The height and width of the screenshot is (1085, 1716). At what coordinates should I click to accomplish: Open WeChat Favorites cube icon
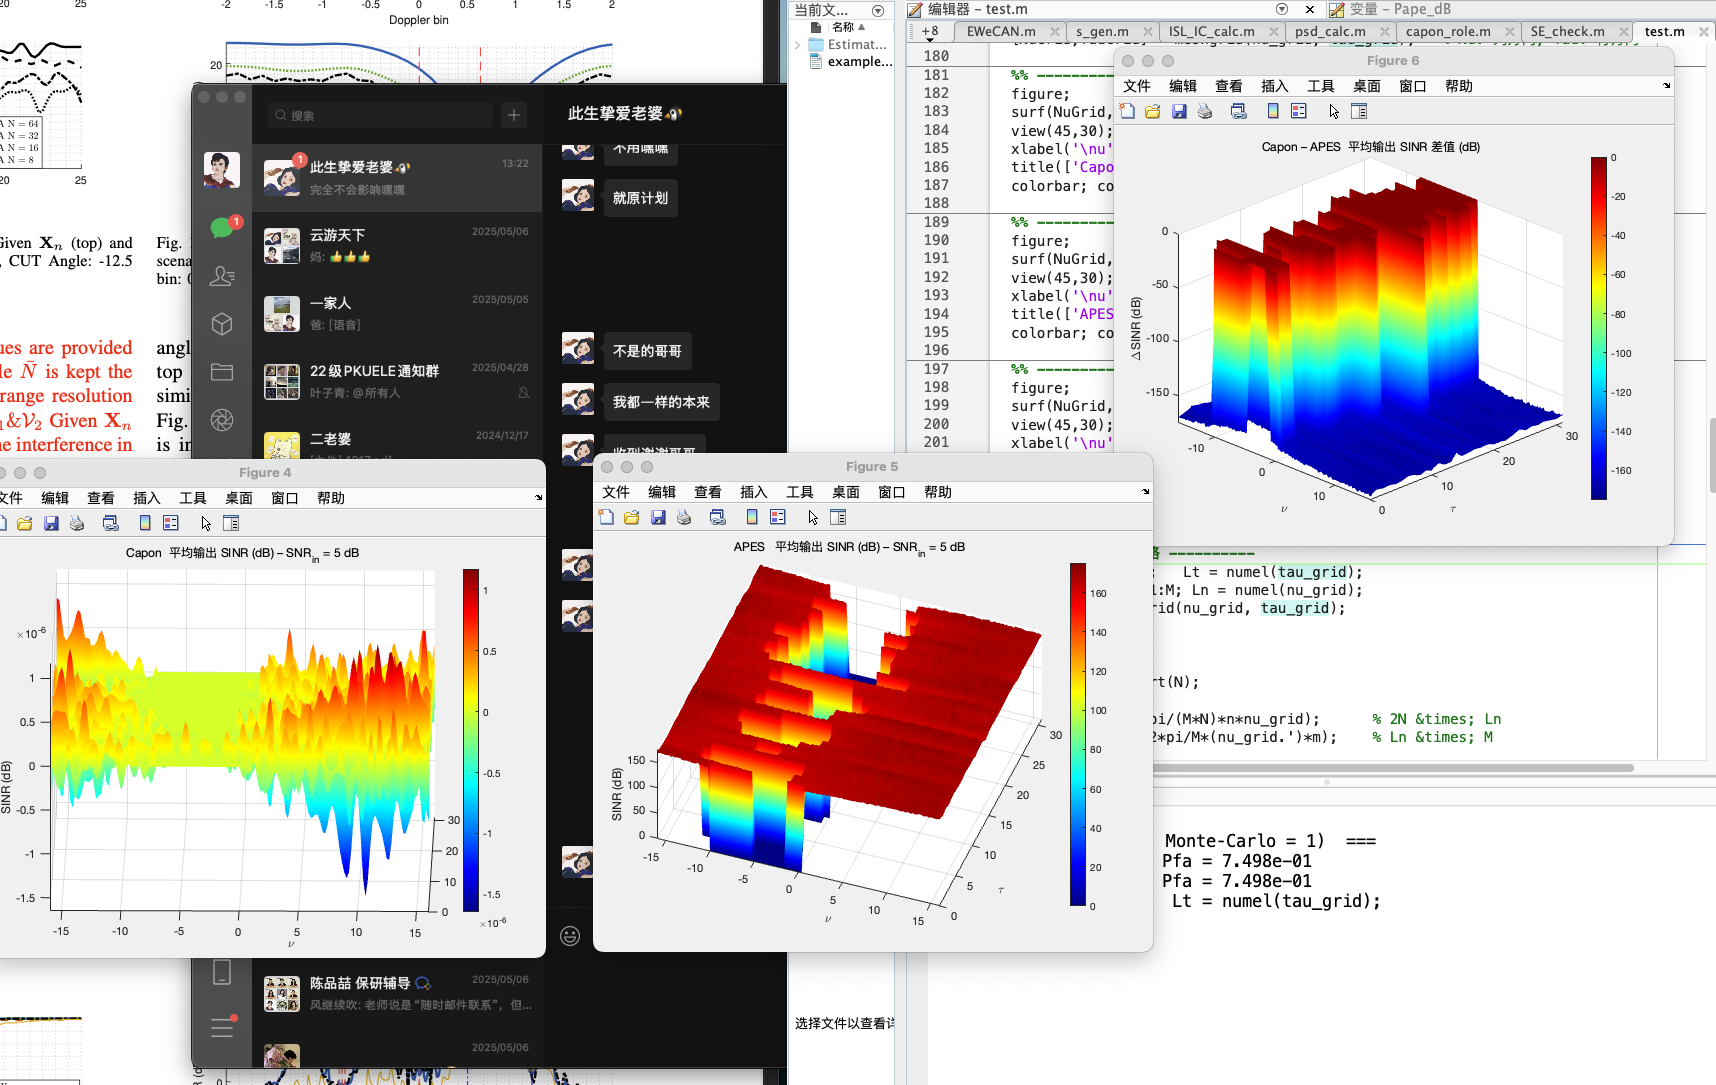point(222,324)
